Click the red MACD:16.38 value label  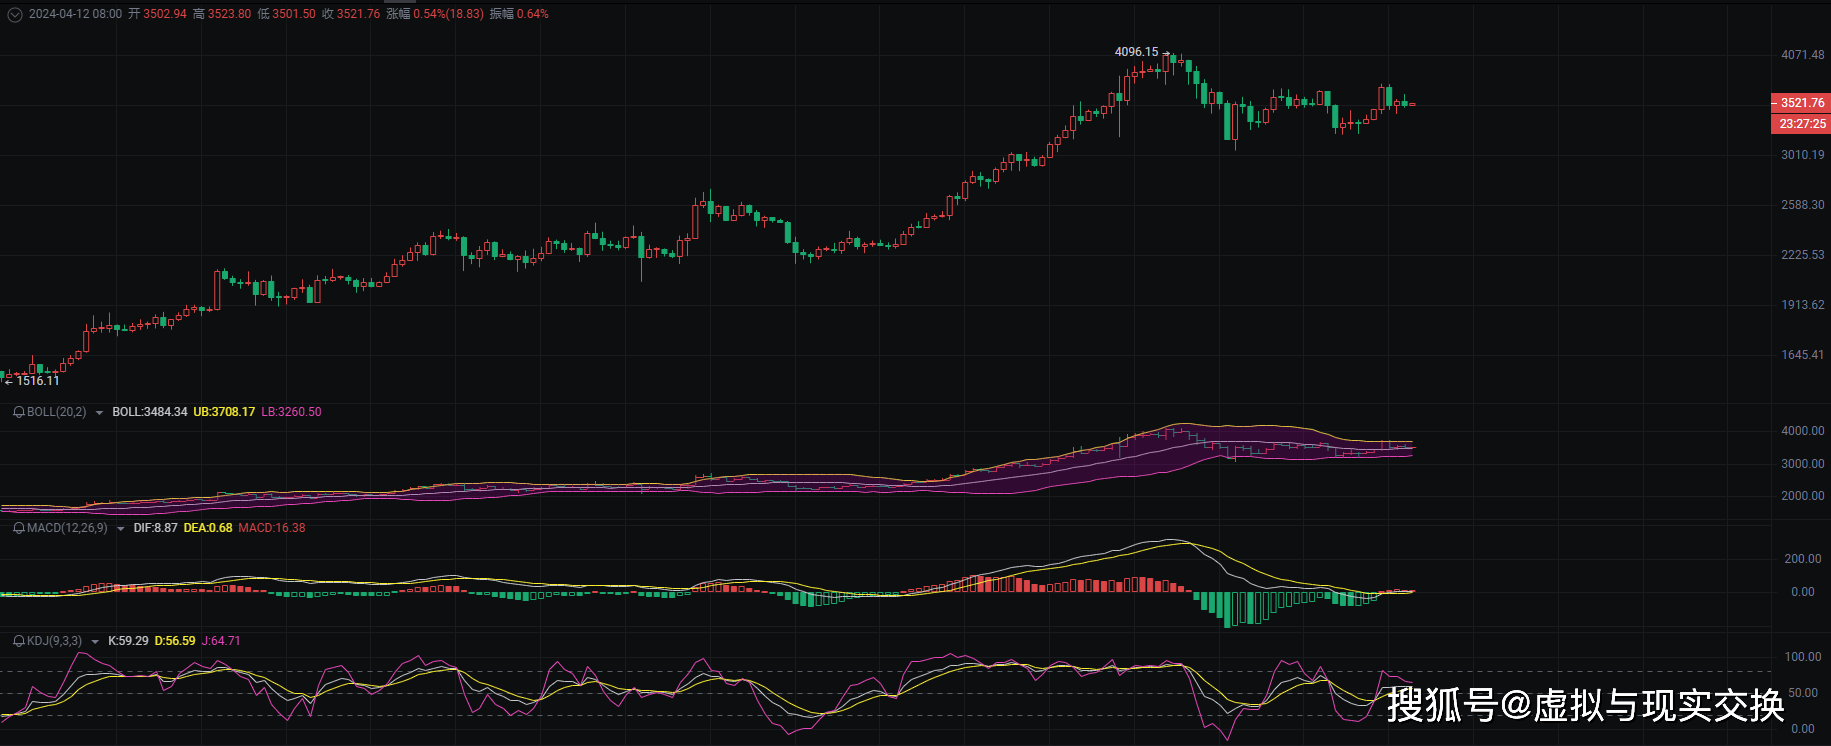[x=272, y=528]
